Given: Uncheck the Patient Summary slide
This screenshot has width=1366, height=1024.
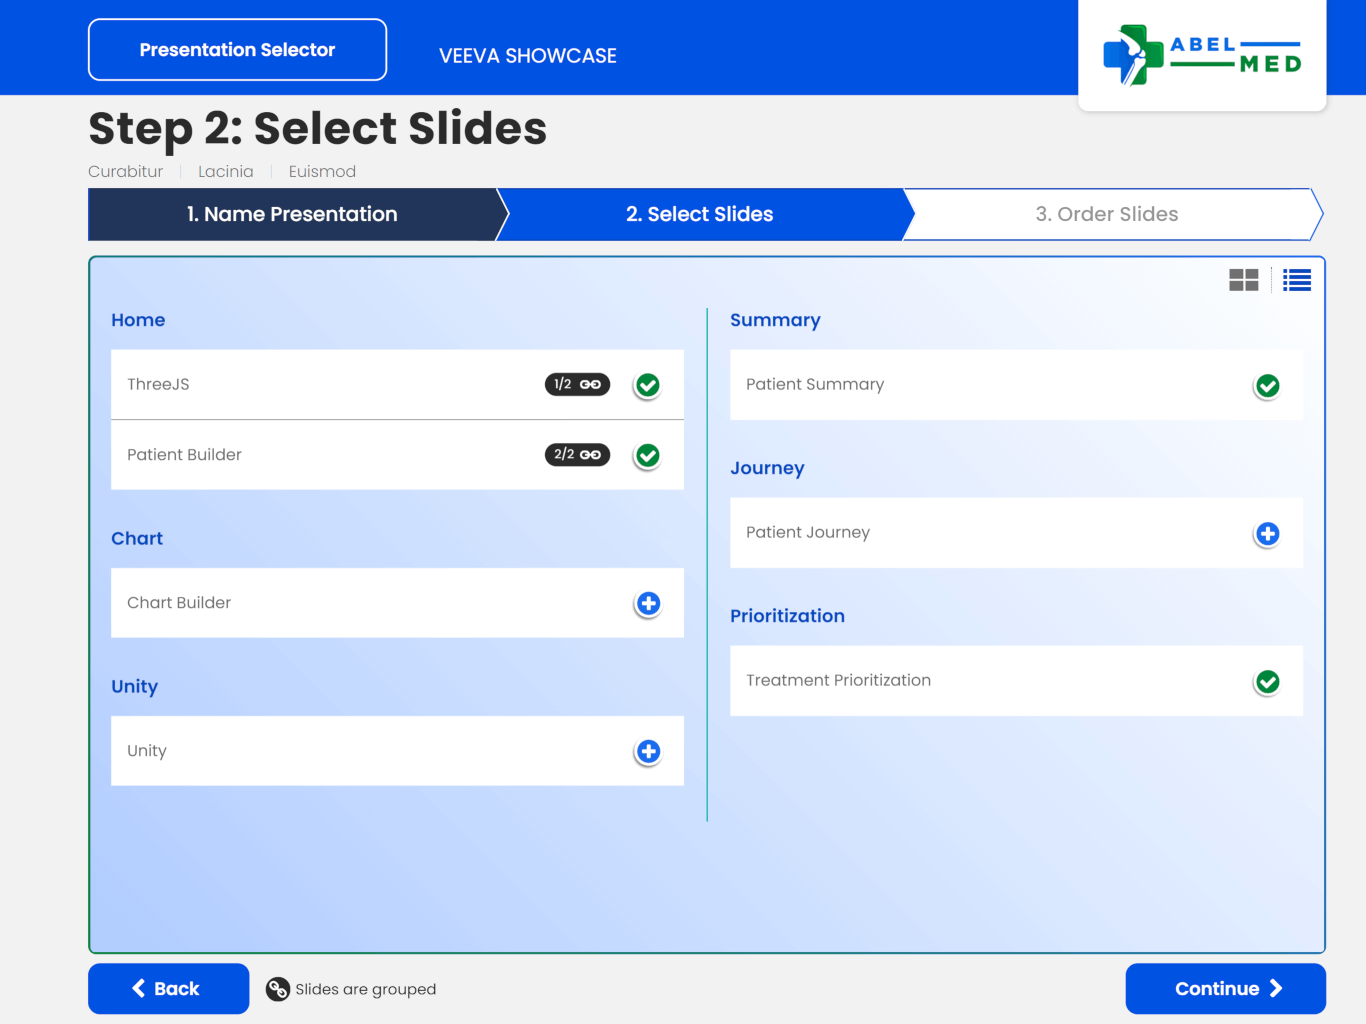Looking at the screenshot, I should point(1267,386).
